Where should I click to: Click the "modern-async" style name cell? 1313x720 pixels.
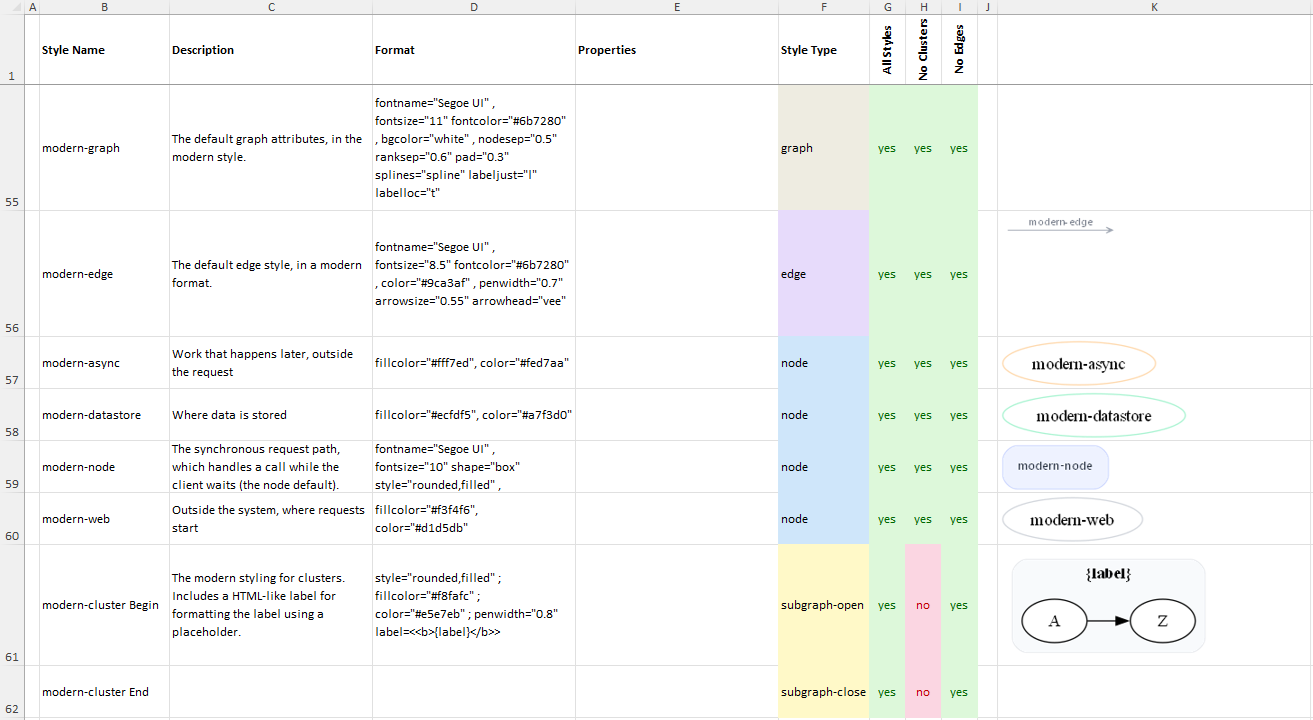pyautogui.click(x=104, y=363)
